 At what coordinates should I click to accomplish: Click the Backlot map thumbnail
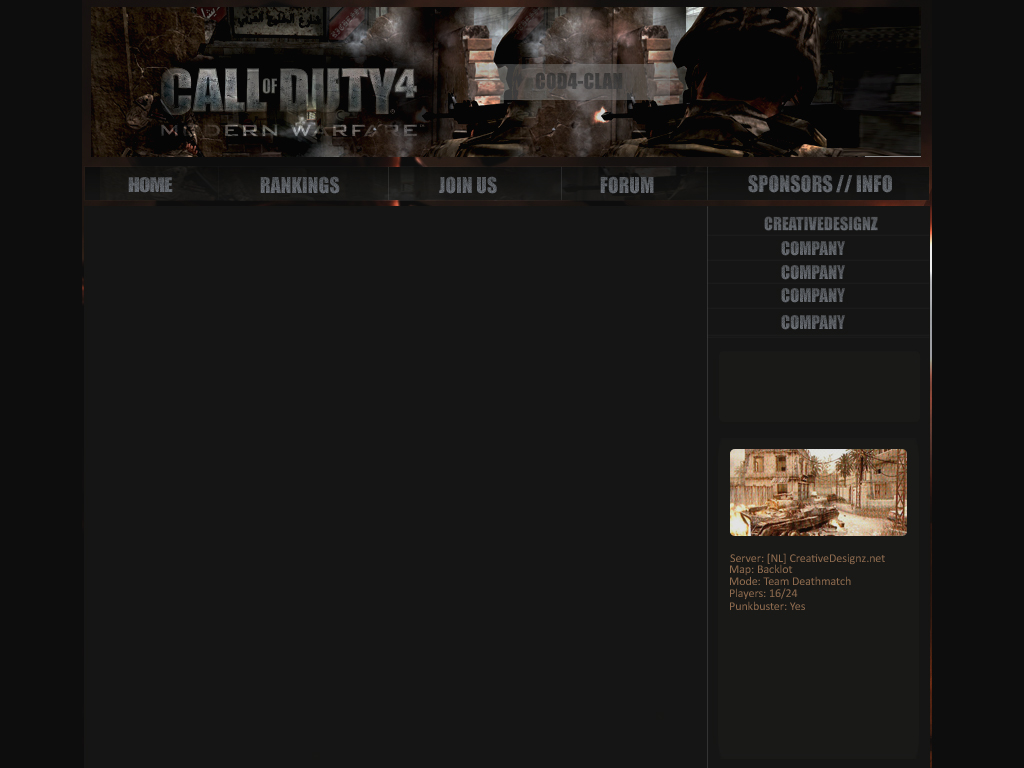click(818, 492)
